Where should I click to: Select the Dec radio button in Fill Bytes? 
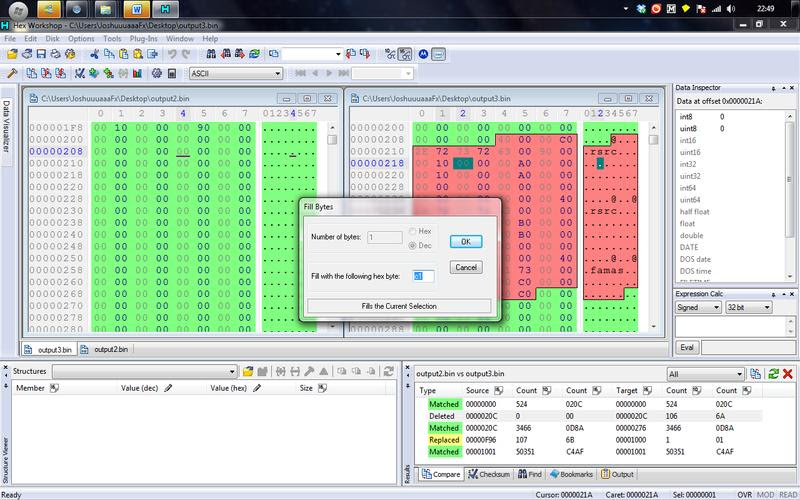tap(412, 246)
